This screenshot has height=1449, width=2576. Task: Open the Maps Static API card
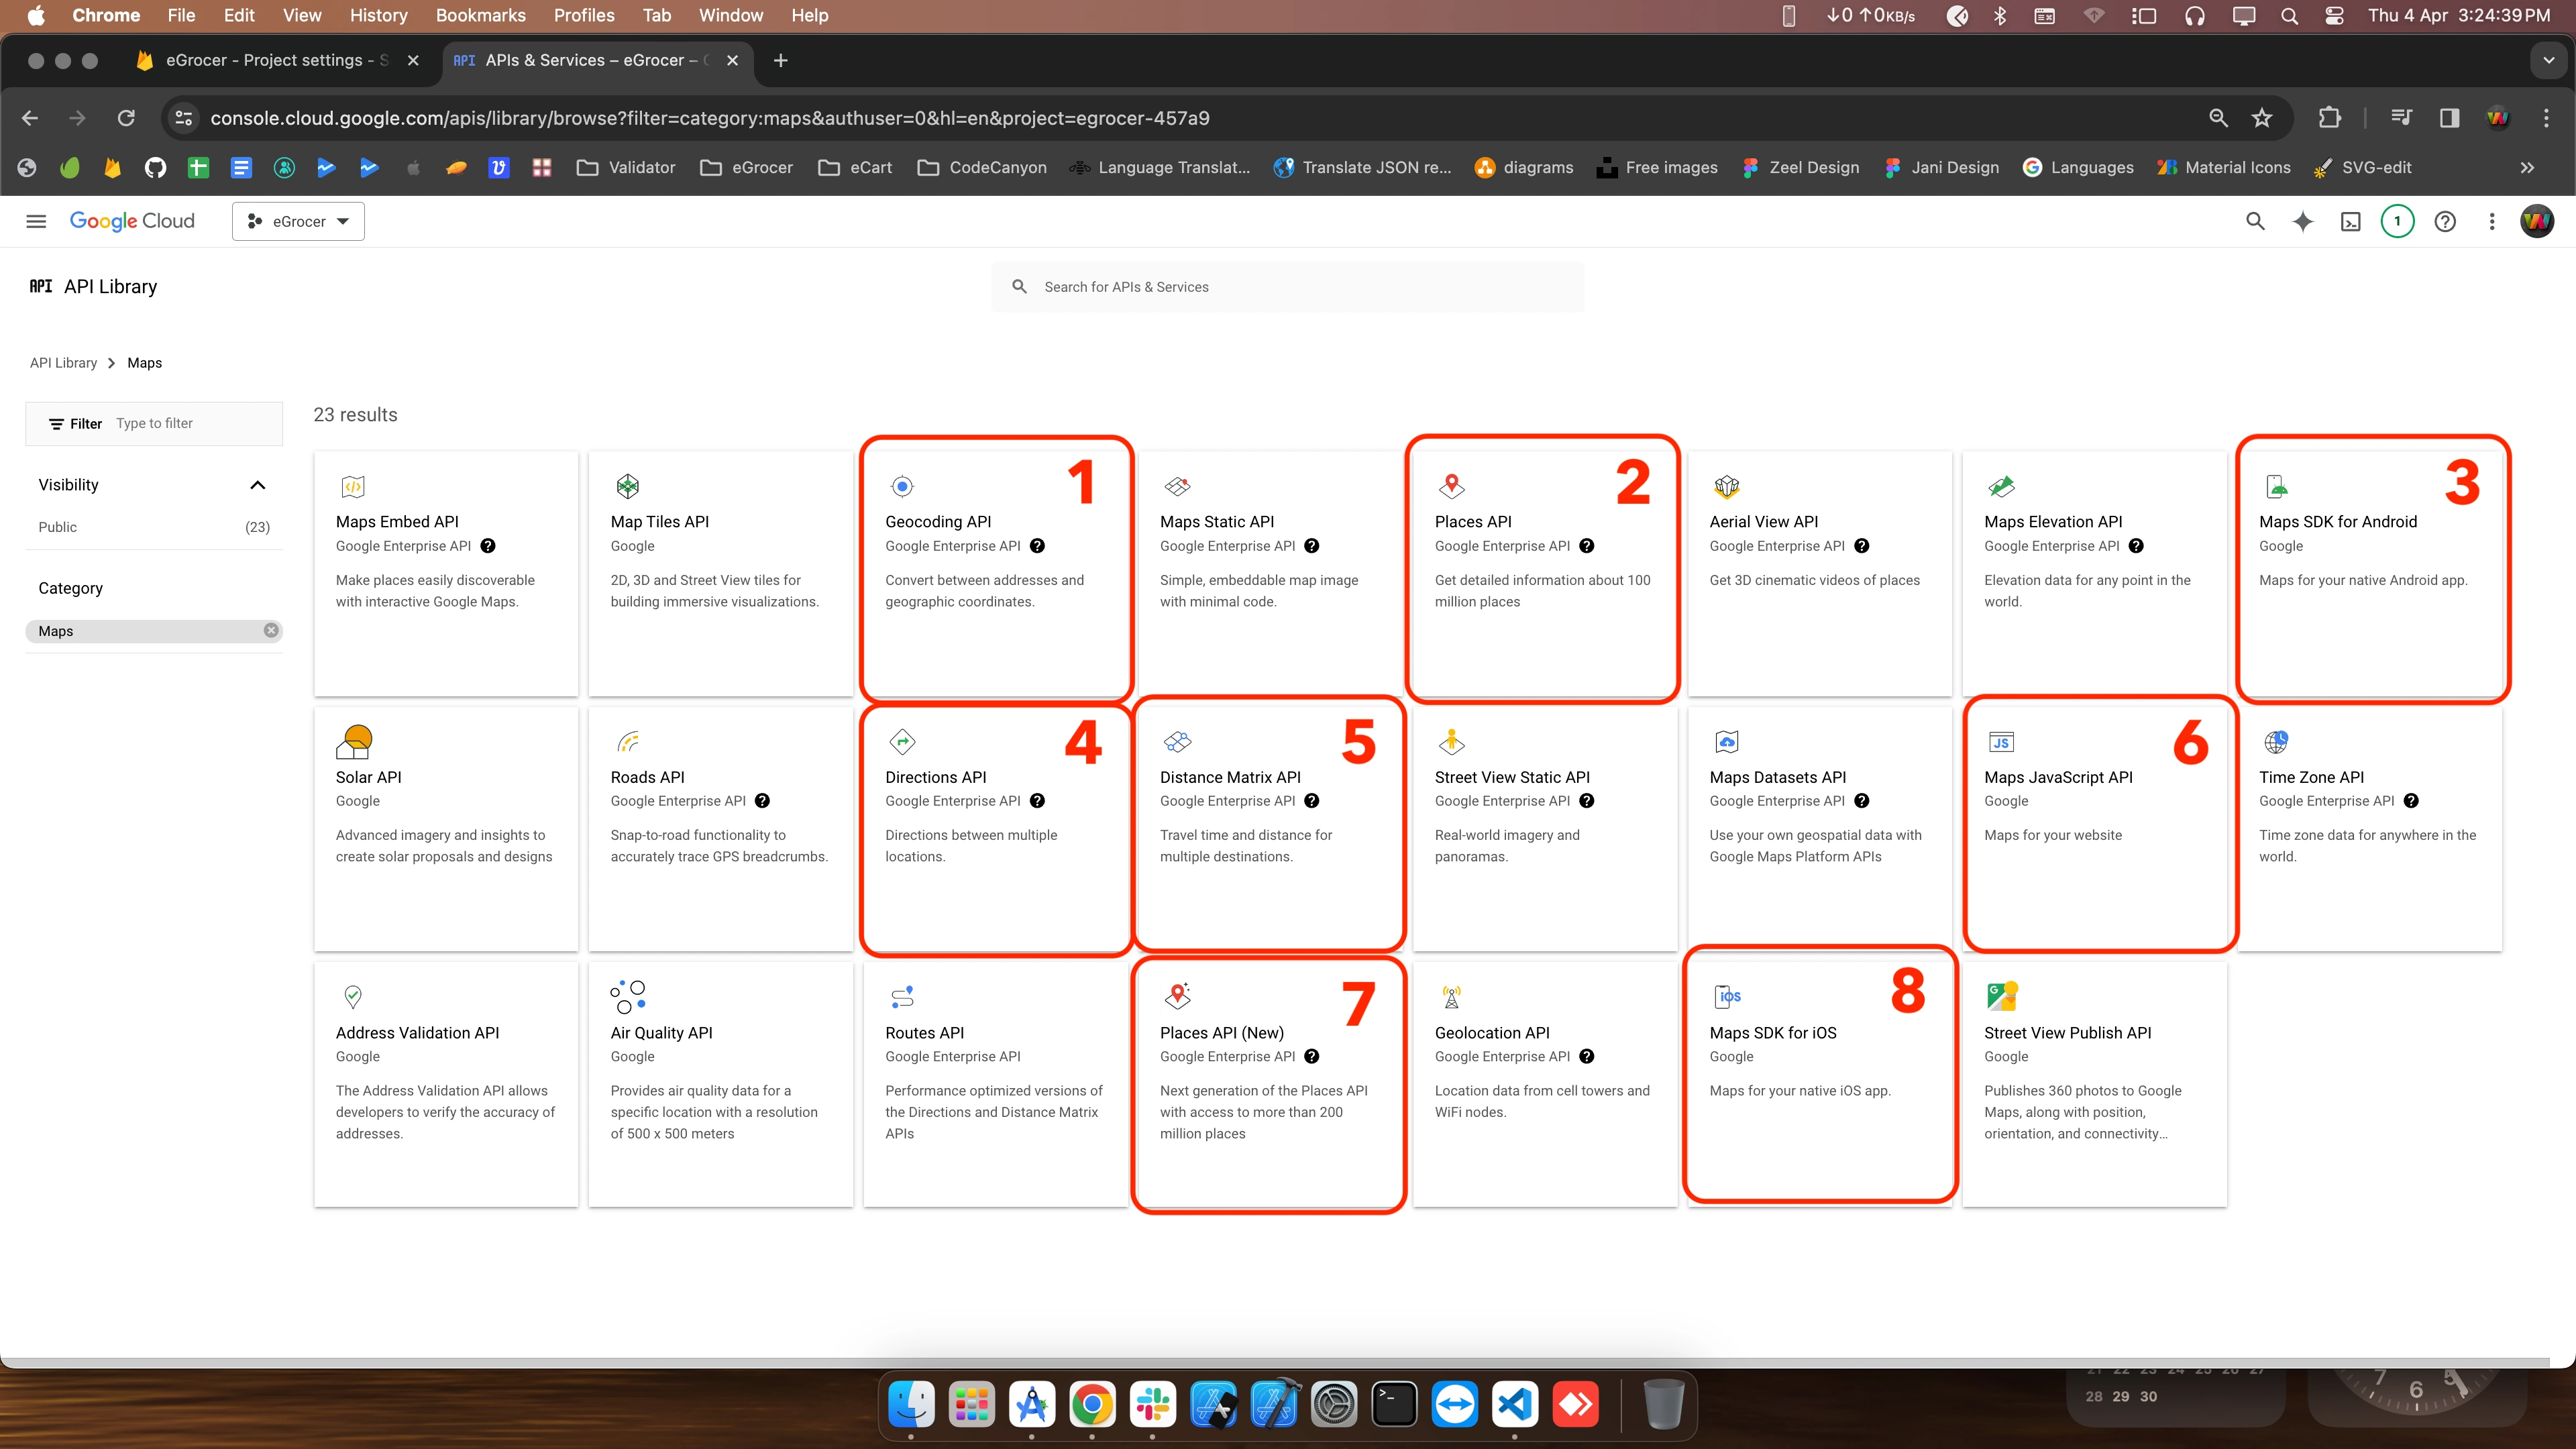point(1270,573)
